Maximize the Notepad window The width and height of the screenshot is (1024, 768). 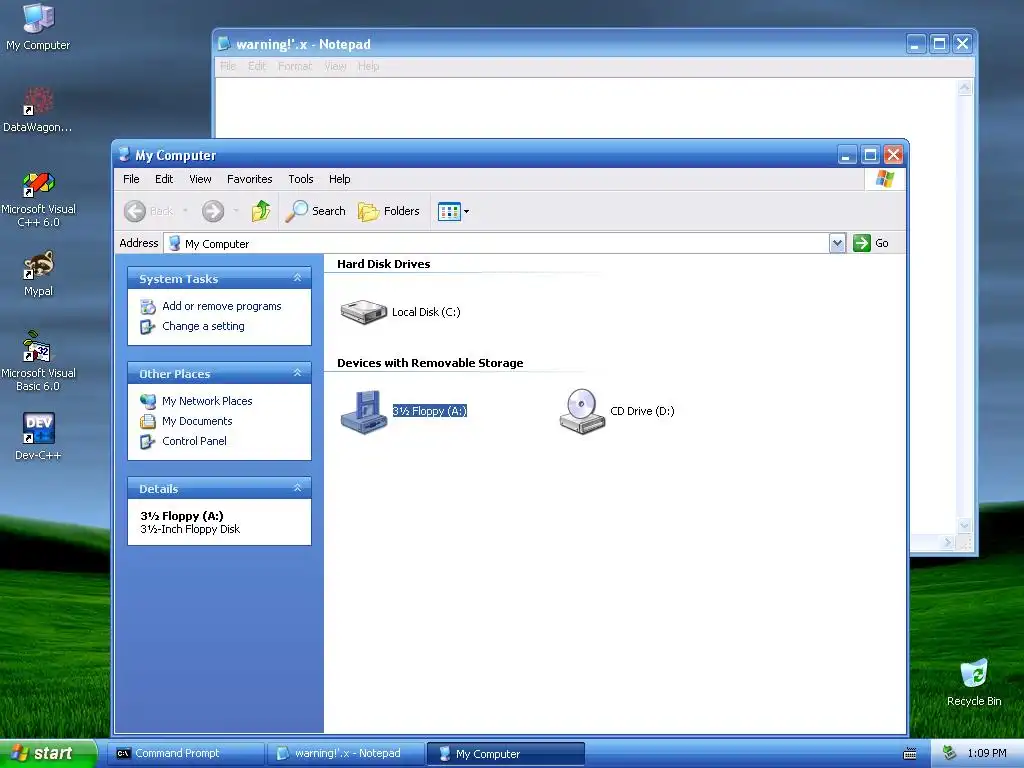[939, 44]
